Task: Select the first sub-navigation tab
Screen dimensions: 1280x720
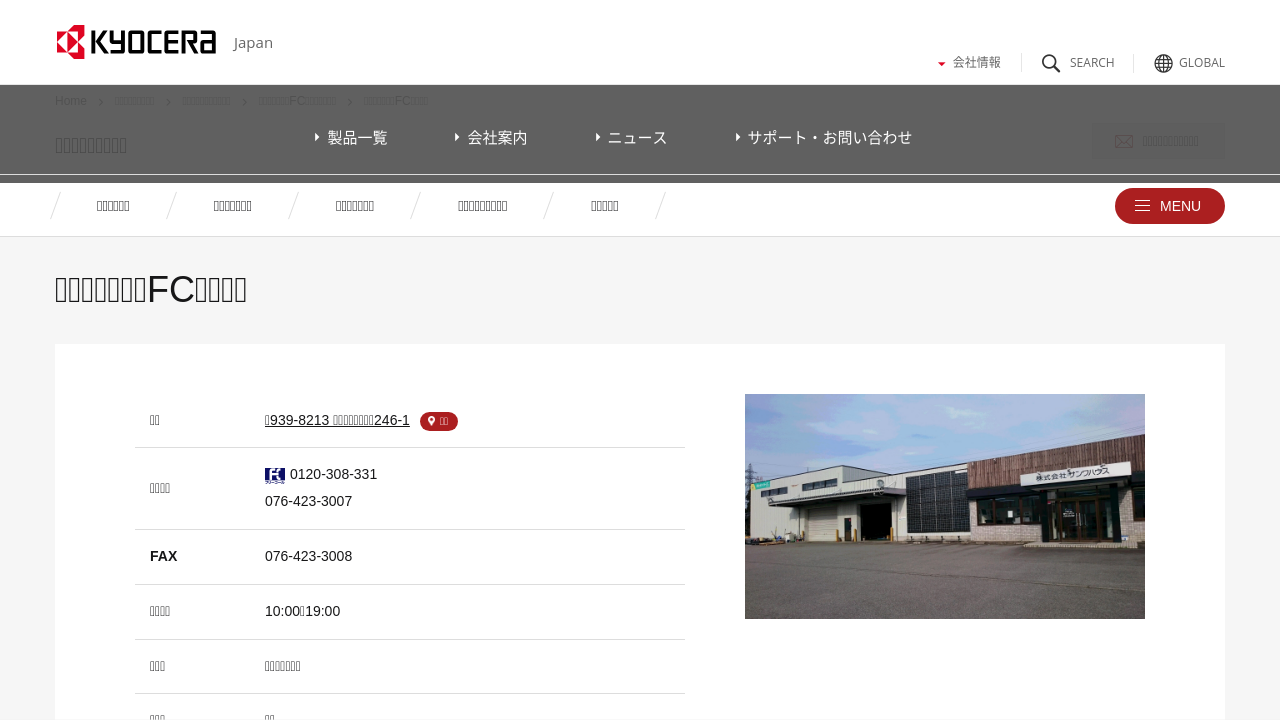Action: click(113, 206)
